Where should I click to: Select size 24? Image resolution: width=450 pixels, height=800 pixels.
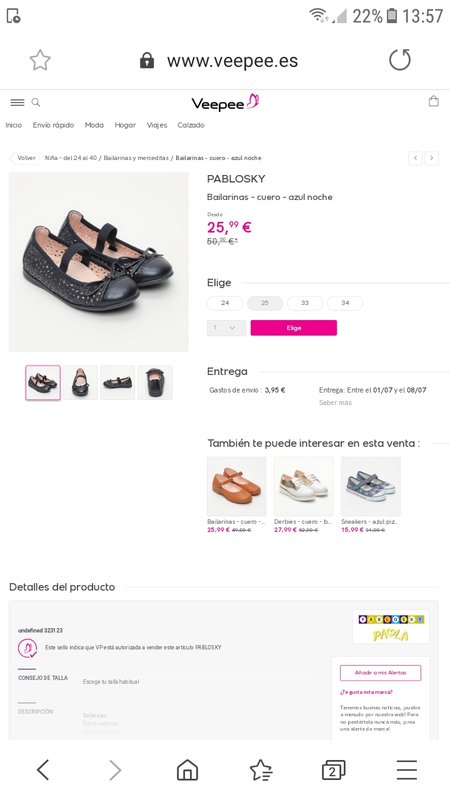(225, 303)
